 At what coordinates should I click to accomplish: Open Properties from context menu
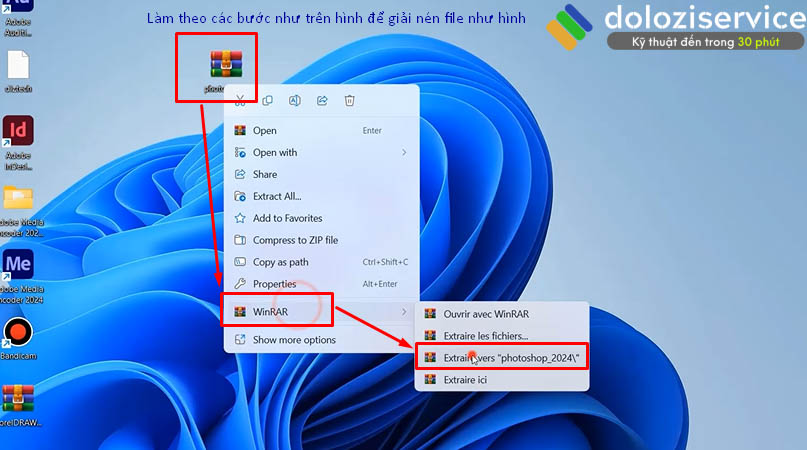[322, 284]
